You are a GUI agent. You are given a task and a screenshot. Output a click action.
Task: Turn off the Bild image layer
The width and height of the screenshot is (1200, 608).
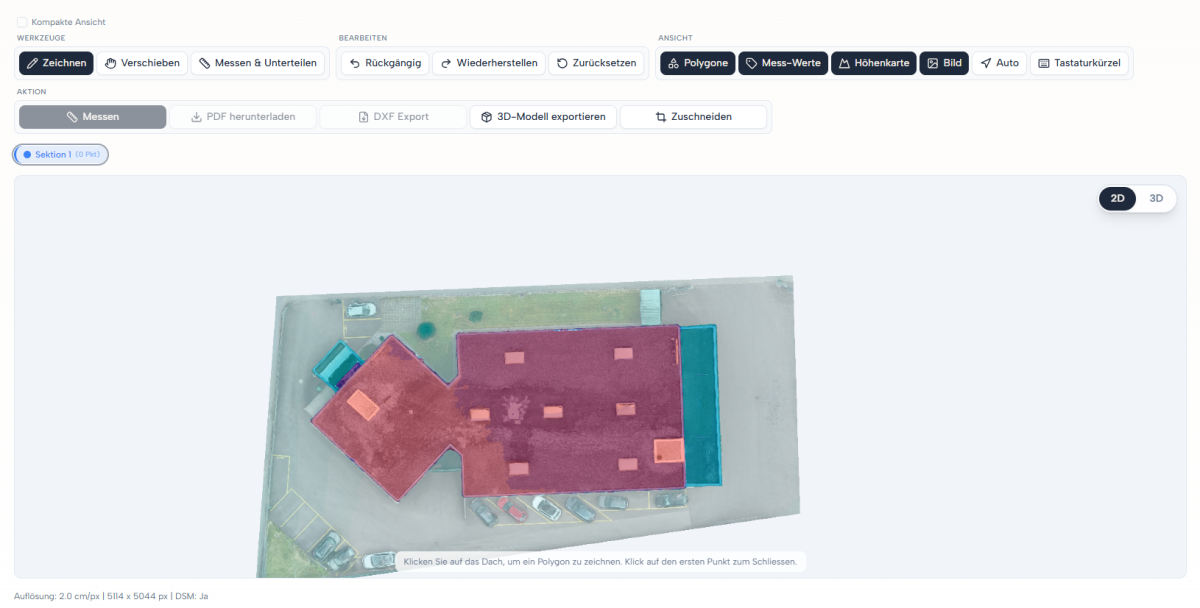pyautogui.click(x=944, y=63)
